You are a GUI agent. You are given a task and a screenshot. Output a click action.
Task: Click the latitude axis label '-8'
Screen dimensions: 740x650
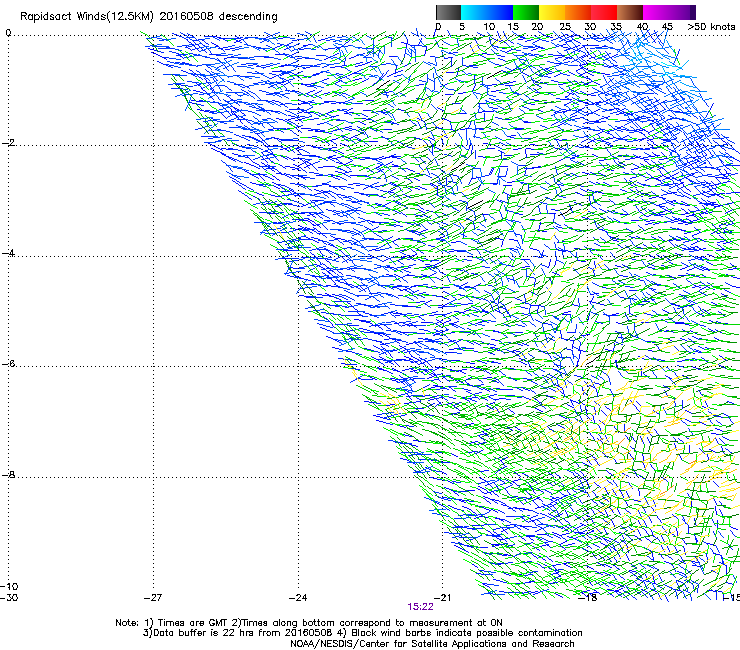coord(8,475)
